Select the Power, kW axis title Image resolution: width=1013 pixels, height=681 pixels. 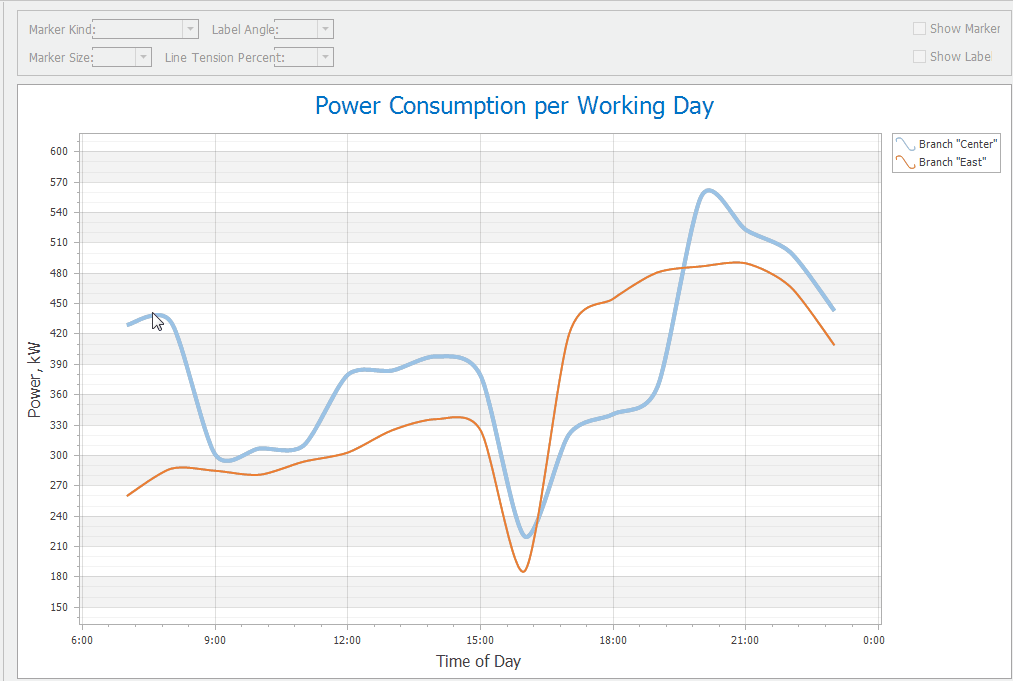pos(35,380)
